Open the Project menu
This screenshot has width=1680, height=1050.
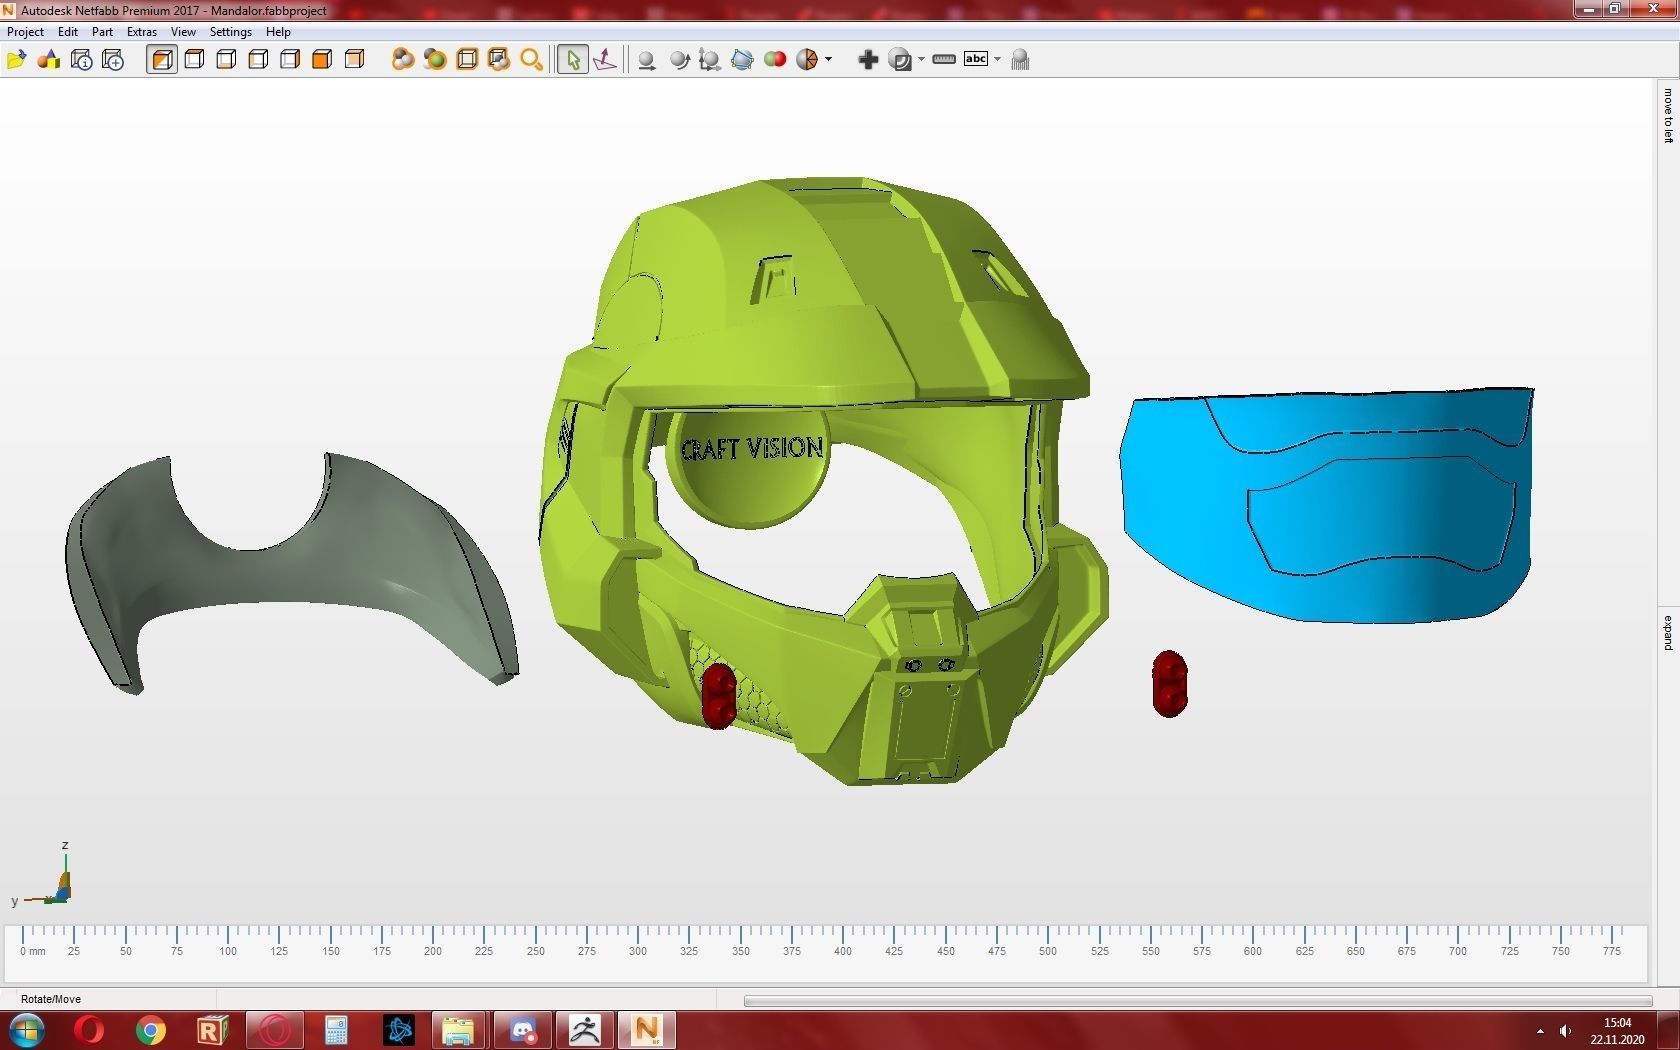coord(25,32)
